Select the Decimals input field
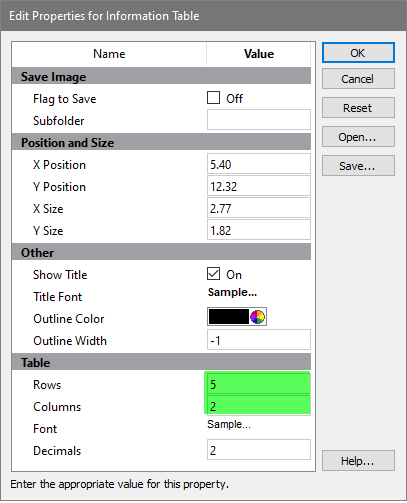The height and width of the screenshot is (503, 407). point(259,450)
